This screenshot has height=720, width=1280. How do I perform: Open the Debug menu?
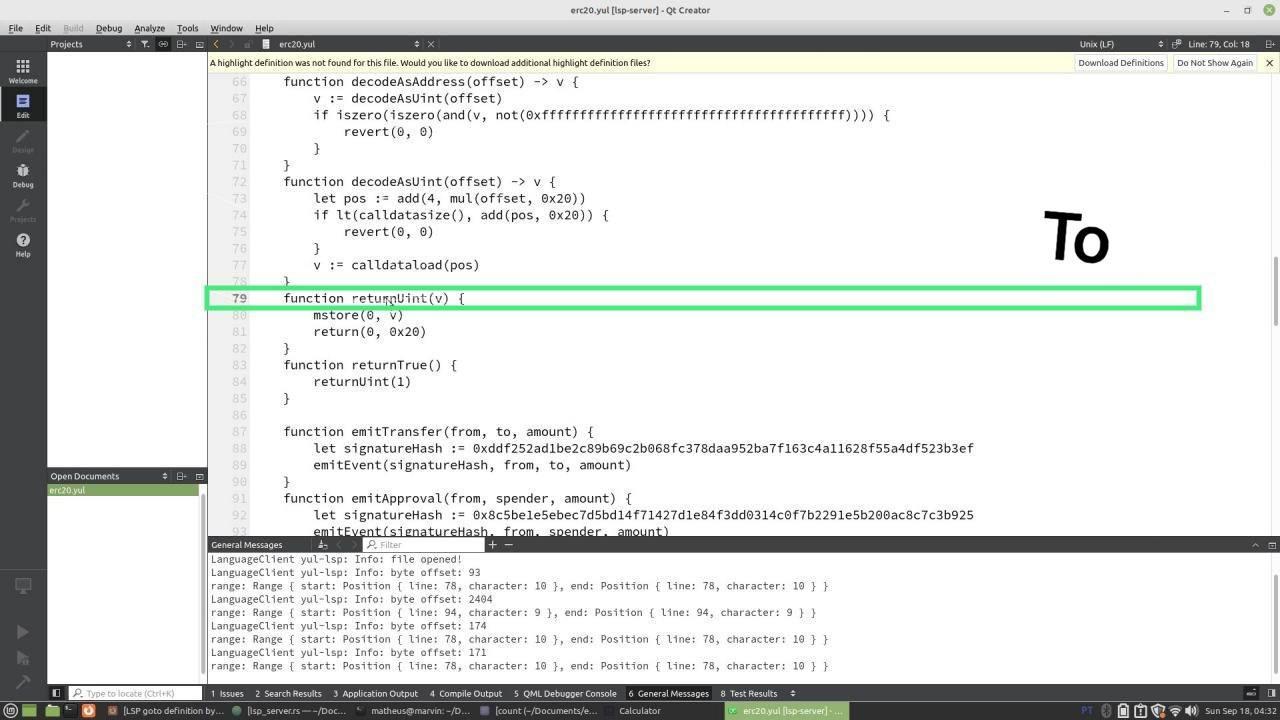(109, 28)
